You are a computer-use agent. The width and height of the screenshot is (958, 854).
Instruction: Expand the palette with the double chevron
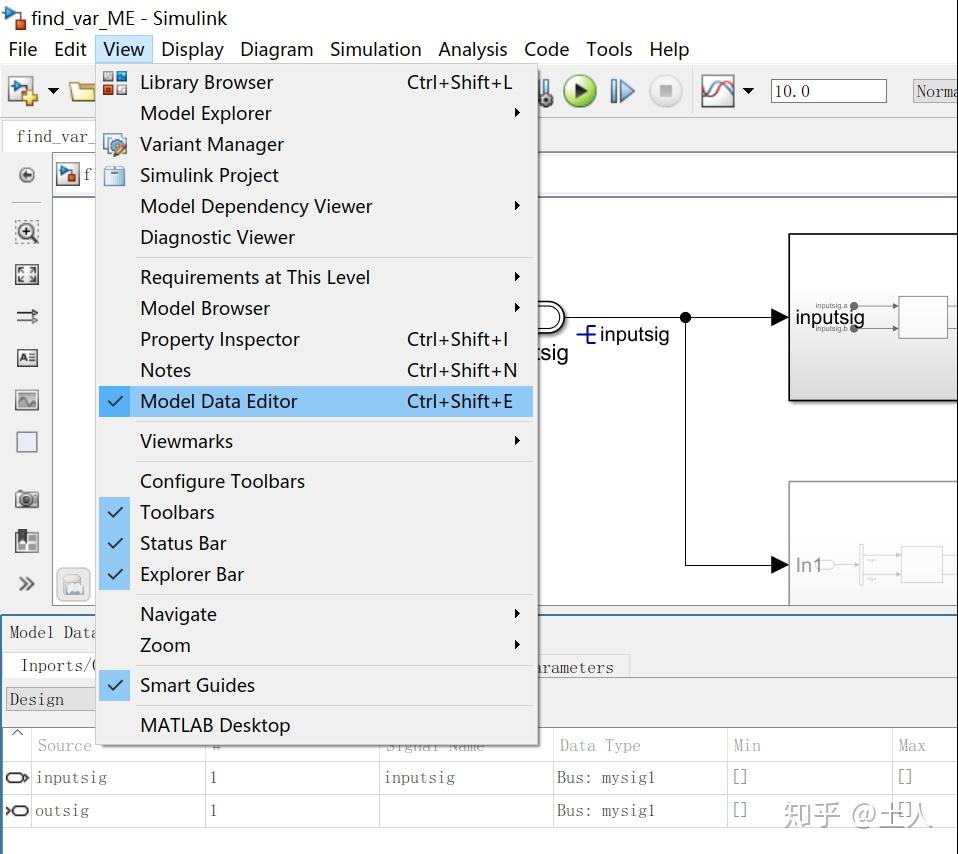pos(26,584)
